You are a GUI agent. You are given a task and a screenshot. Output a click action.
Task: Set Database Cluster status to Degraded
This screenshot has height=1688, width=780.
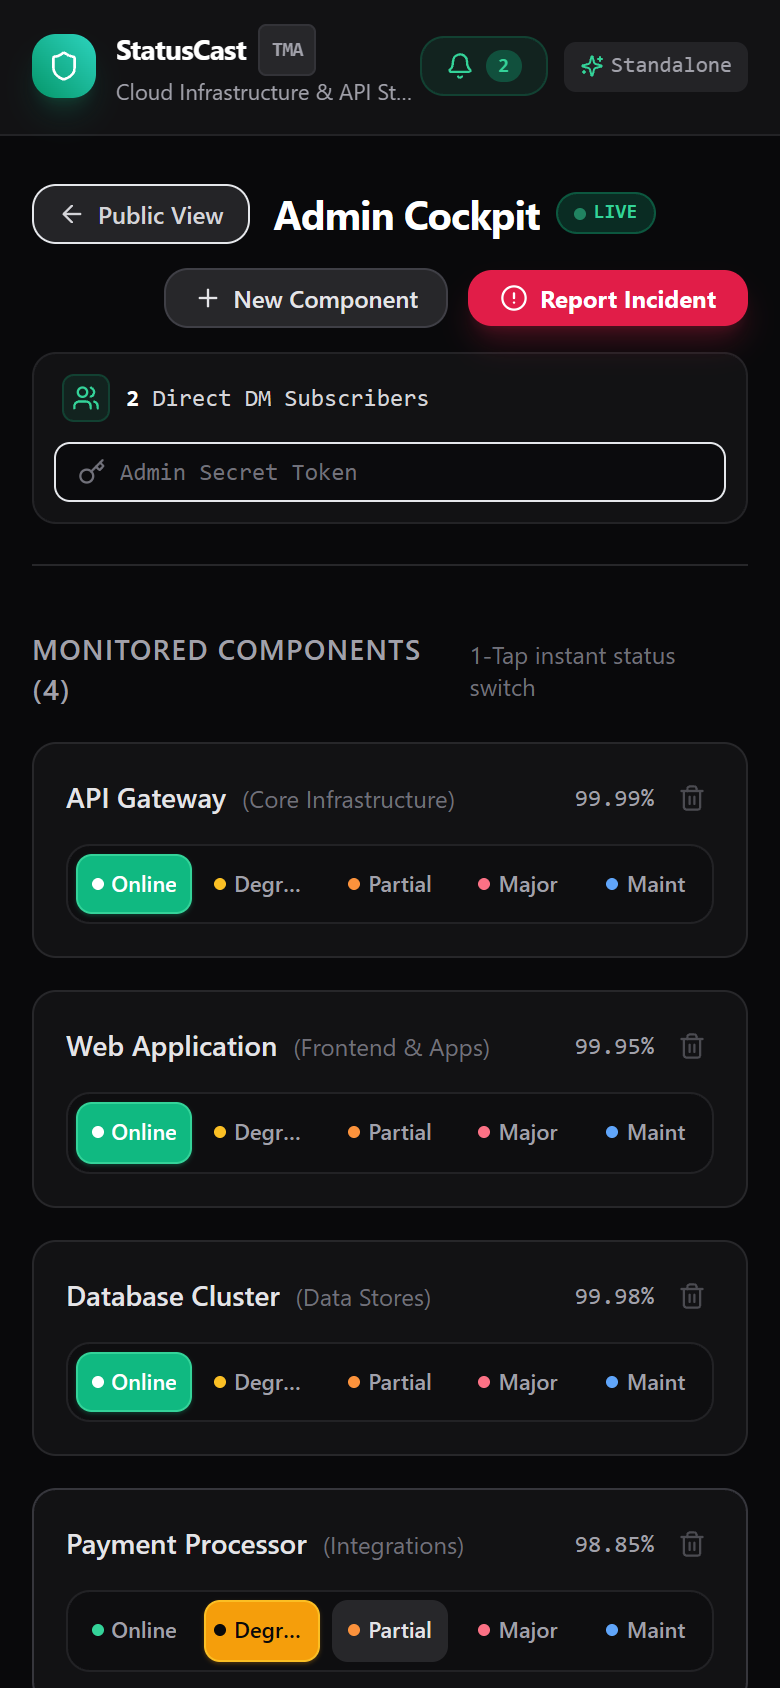[262, 1382]
